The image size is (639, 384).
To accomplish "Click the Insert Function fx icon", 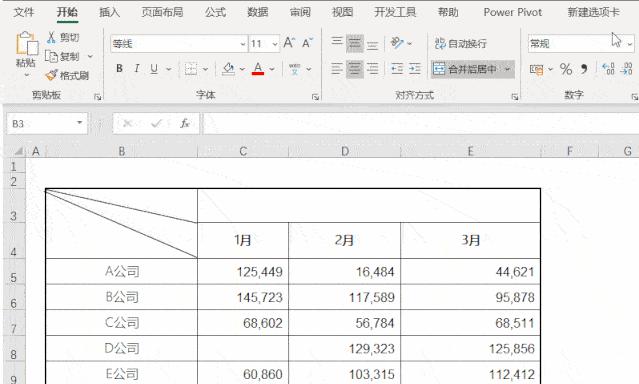I will tap(185, 123).
